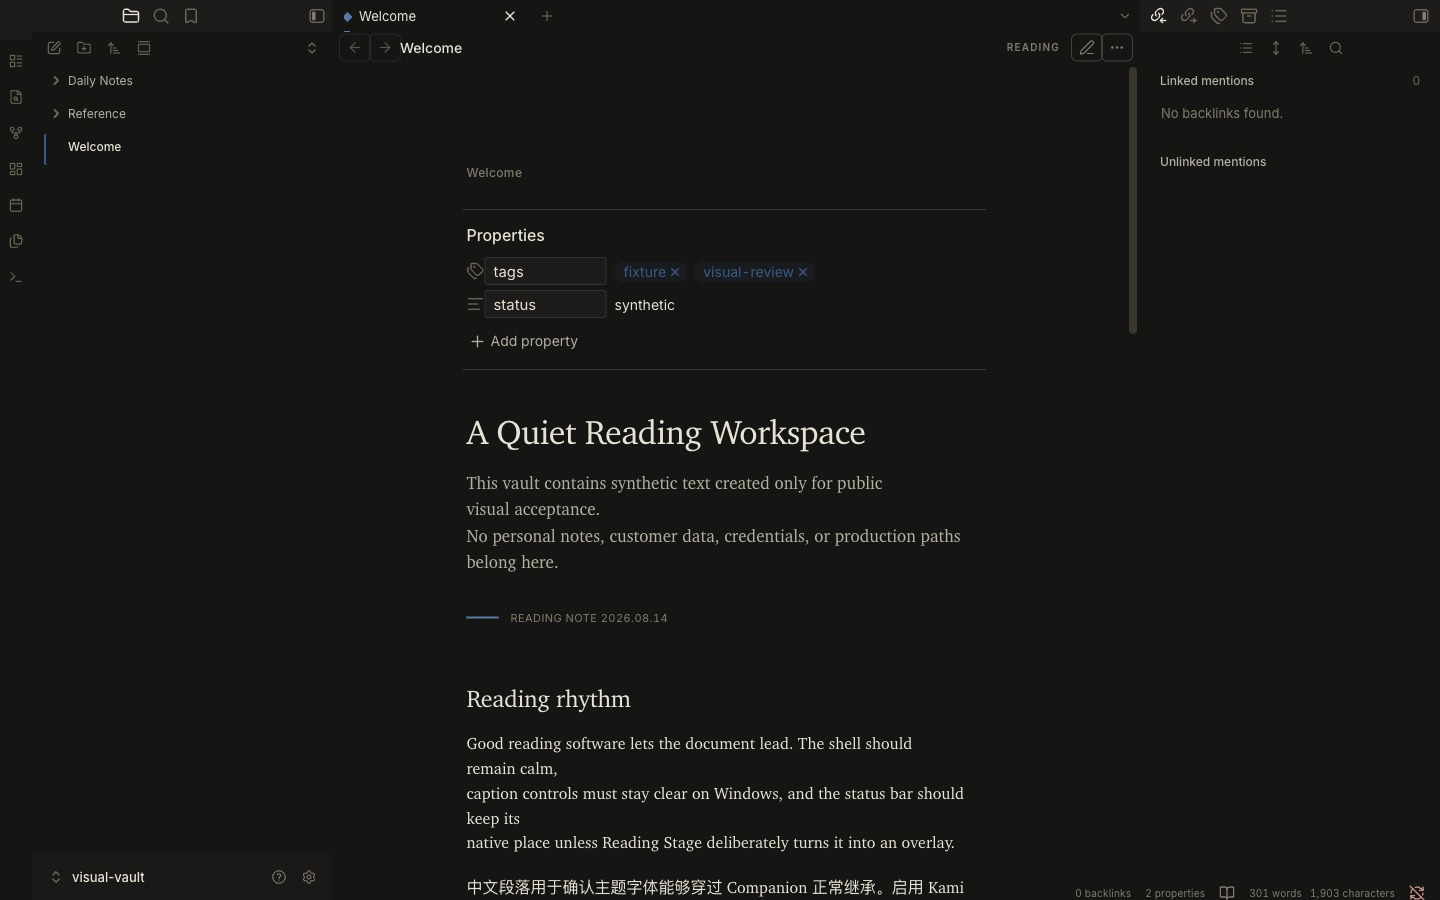The height and width of the screenshot is (900, 1440).
Task: Open daily note calendar ribbon icon
Action: tap(16, 205)
